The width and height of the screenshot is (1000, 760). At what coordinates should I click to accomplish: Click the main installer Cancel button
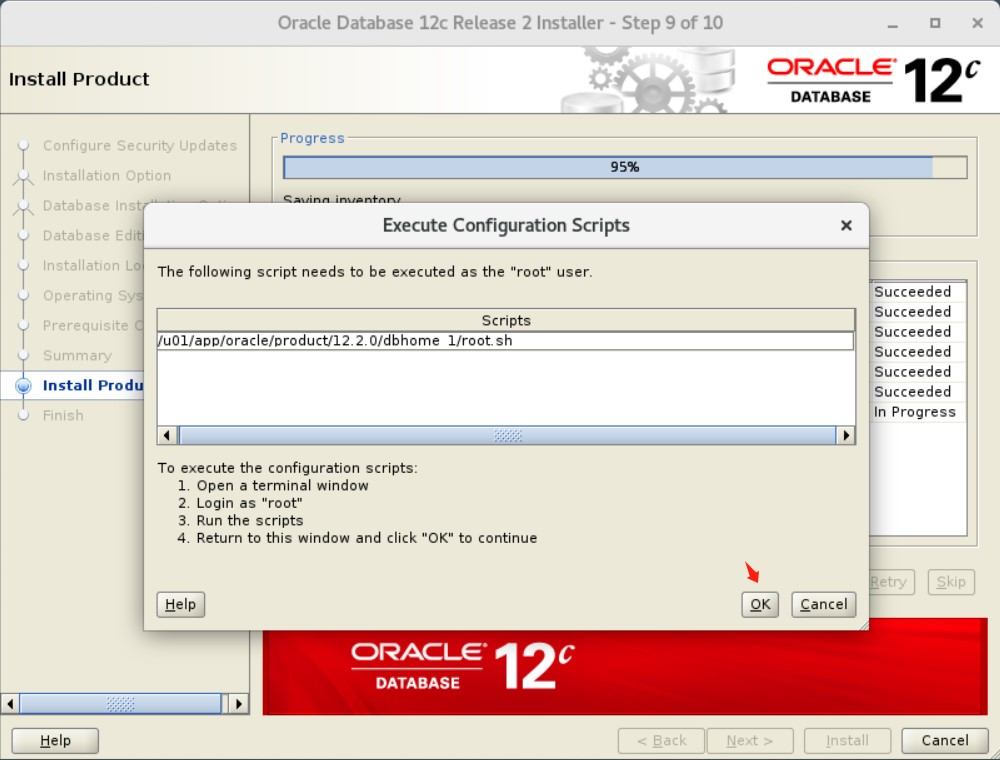(945, 740)
